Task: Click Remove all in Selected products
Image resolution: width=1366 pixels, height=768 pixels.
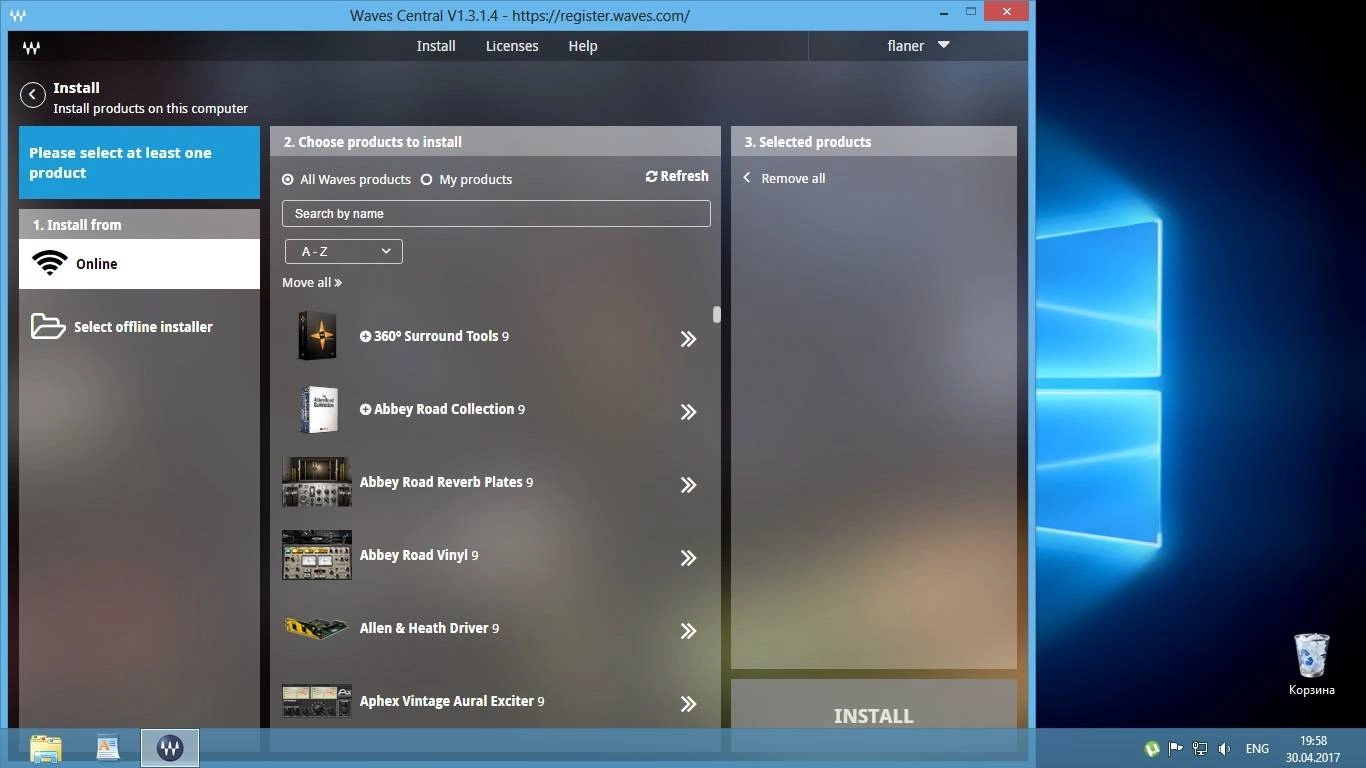Action: click(784, 179)
